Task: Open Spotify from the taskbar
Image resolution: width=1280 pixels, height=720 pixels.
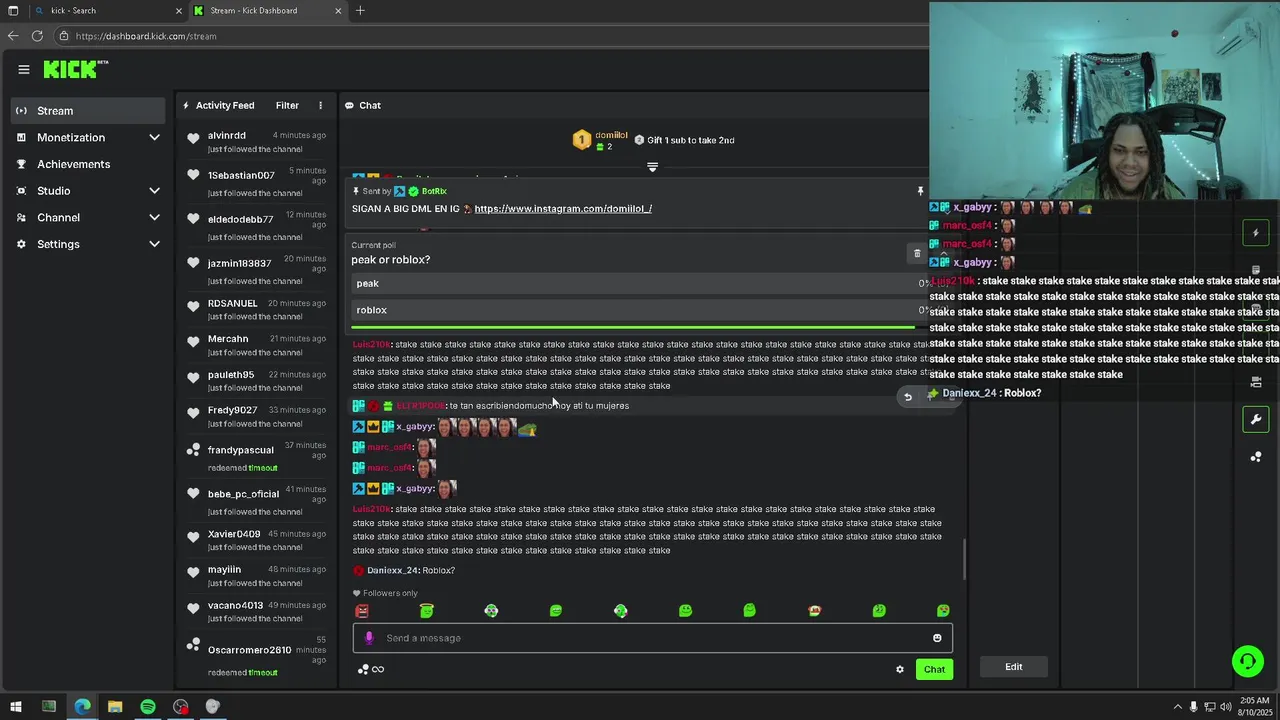Action: pyautogui.click(x=148, y=707)
